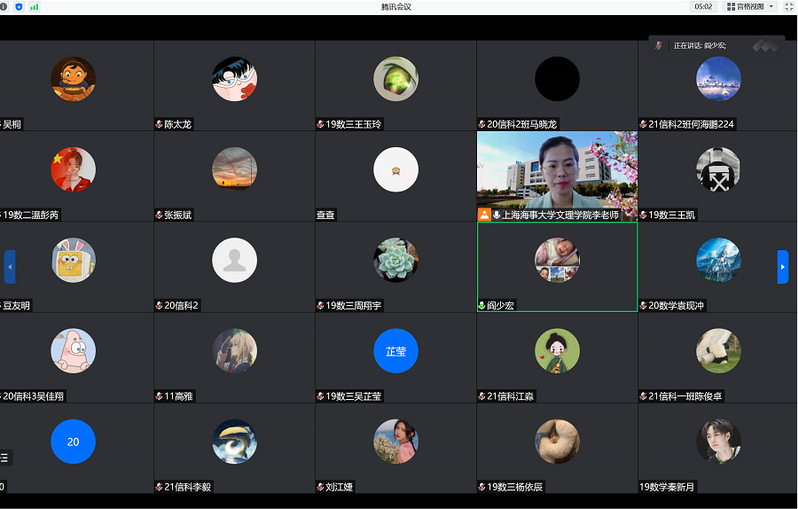
Task: Select the live video of 上海海事大学文理学院李老师
Action: click(x=557, y=176)
